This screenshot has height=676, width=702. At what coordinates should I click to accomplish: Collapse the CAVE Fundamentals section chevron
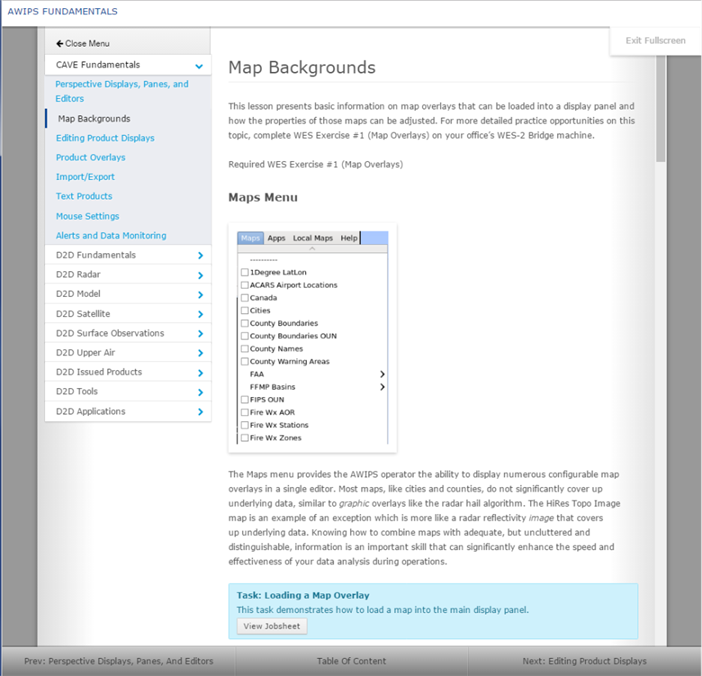pos(199,66)
